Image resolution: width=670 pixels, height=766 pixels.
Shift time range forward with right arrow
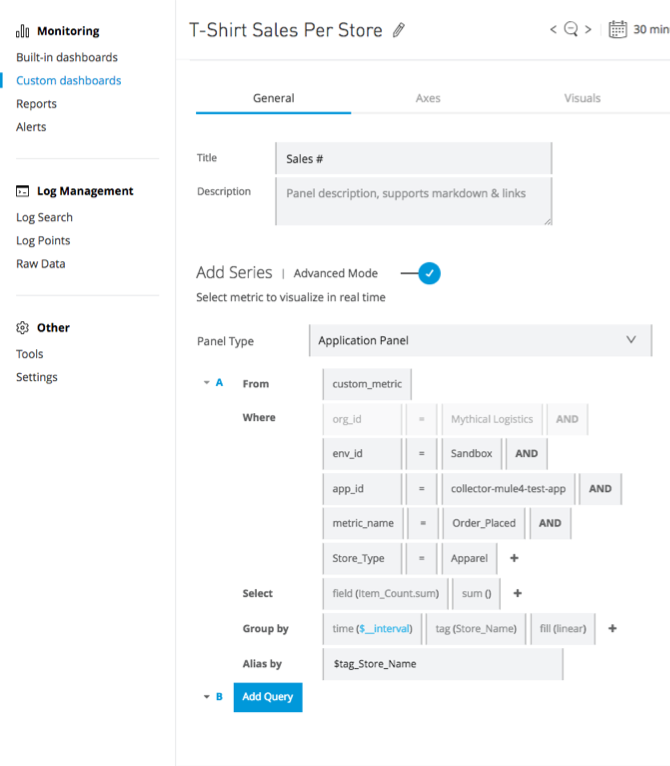coord(589,30)
